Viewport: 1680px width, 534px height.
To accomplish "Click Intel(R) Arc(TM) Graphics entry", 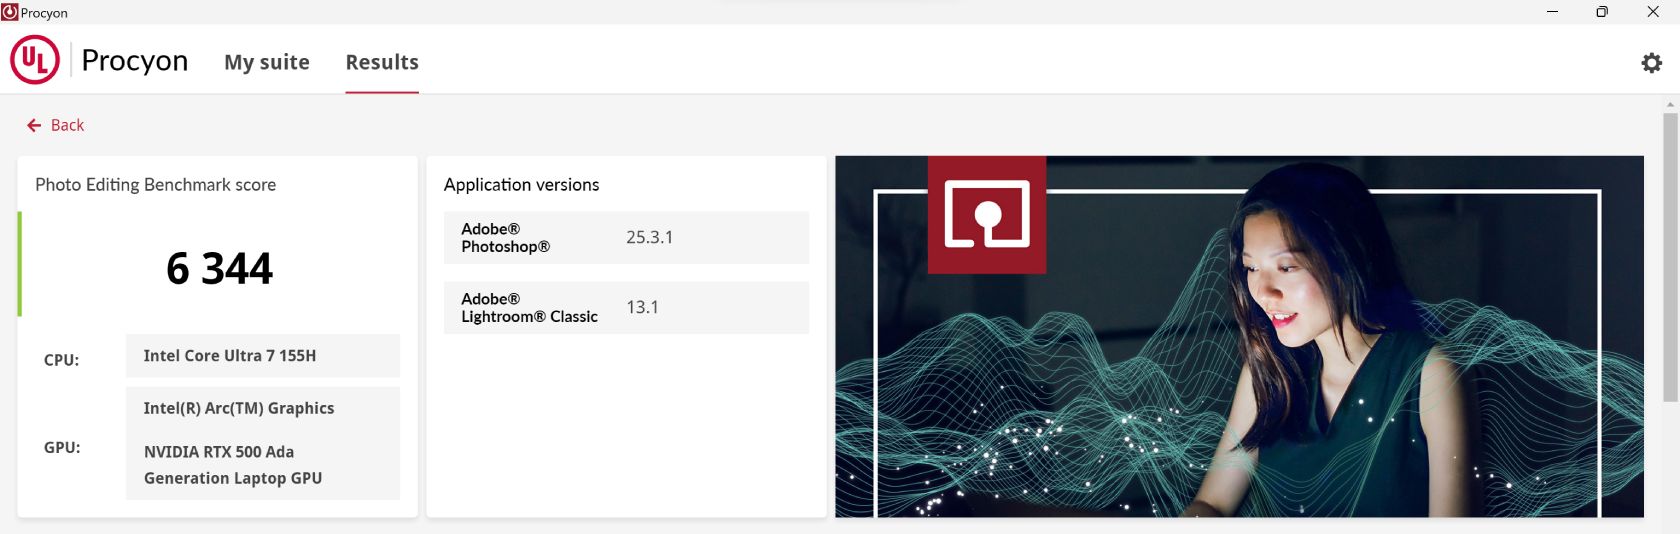I will click(239, 408).
